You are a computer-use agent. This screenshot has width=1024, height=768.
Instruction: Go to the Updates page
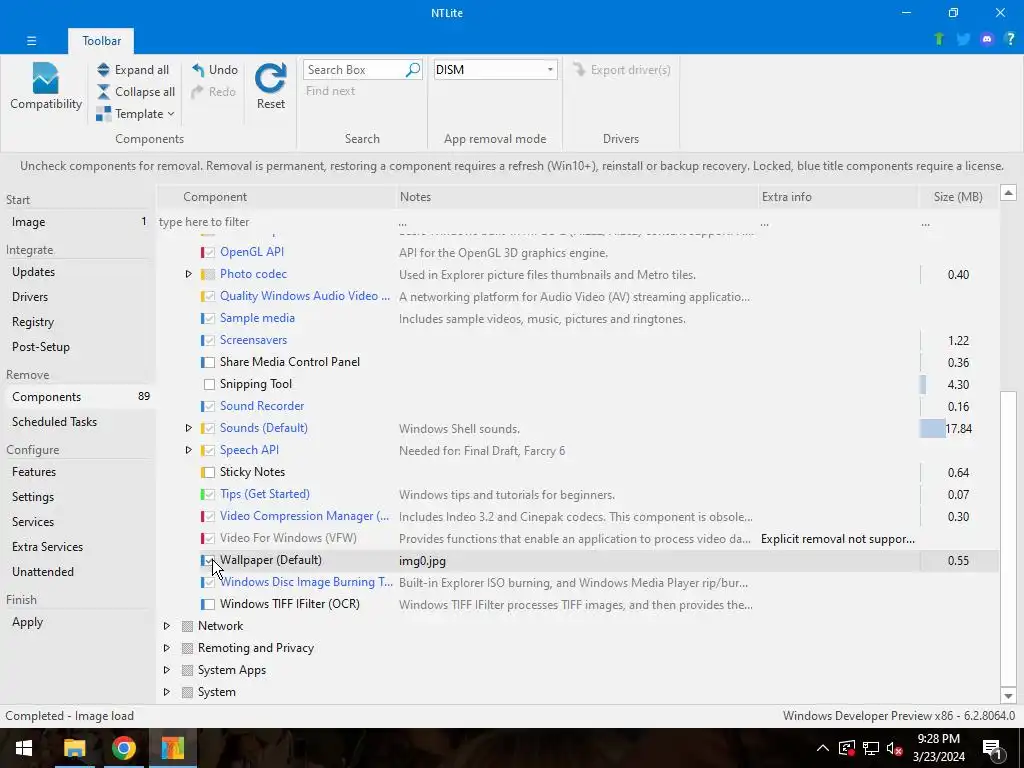pyautogui.click(x=33, y=272)
